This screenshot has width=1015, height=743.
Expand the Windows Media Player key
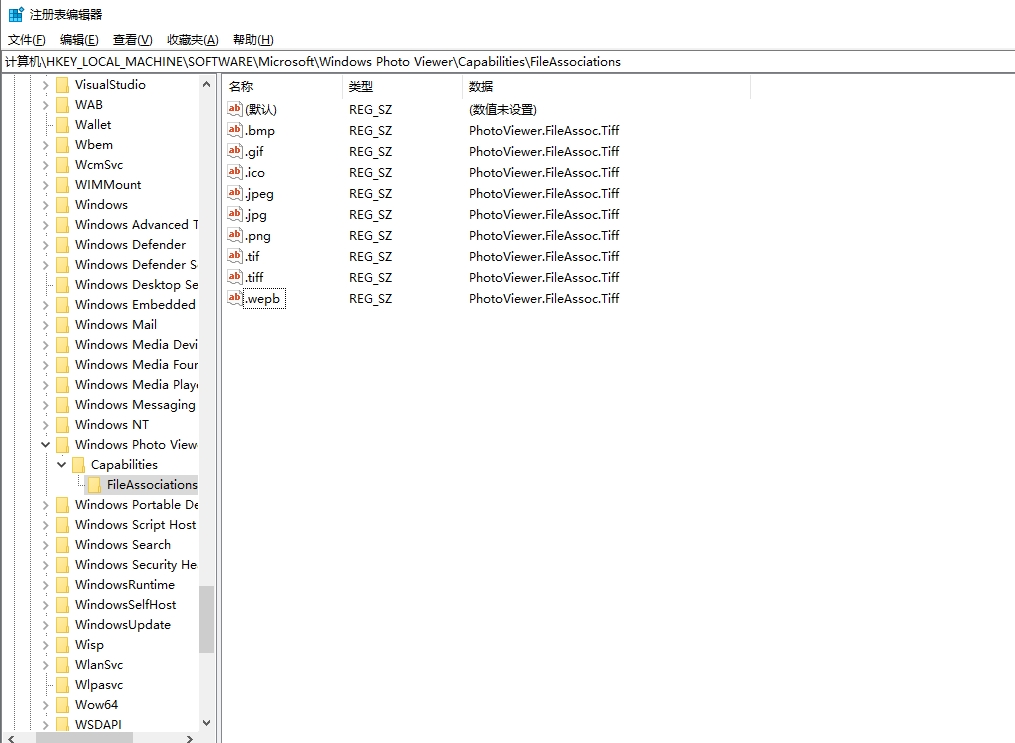[45, 384]
